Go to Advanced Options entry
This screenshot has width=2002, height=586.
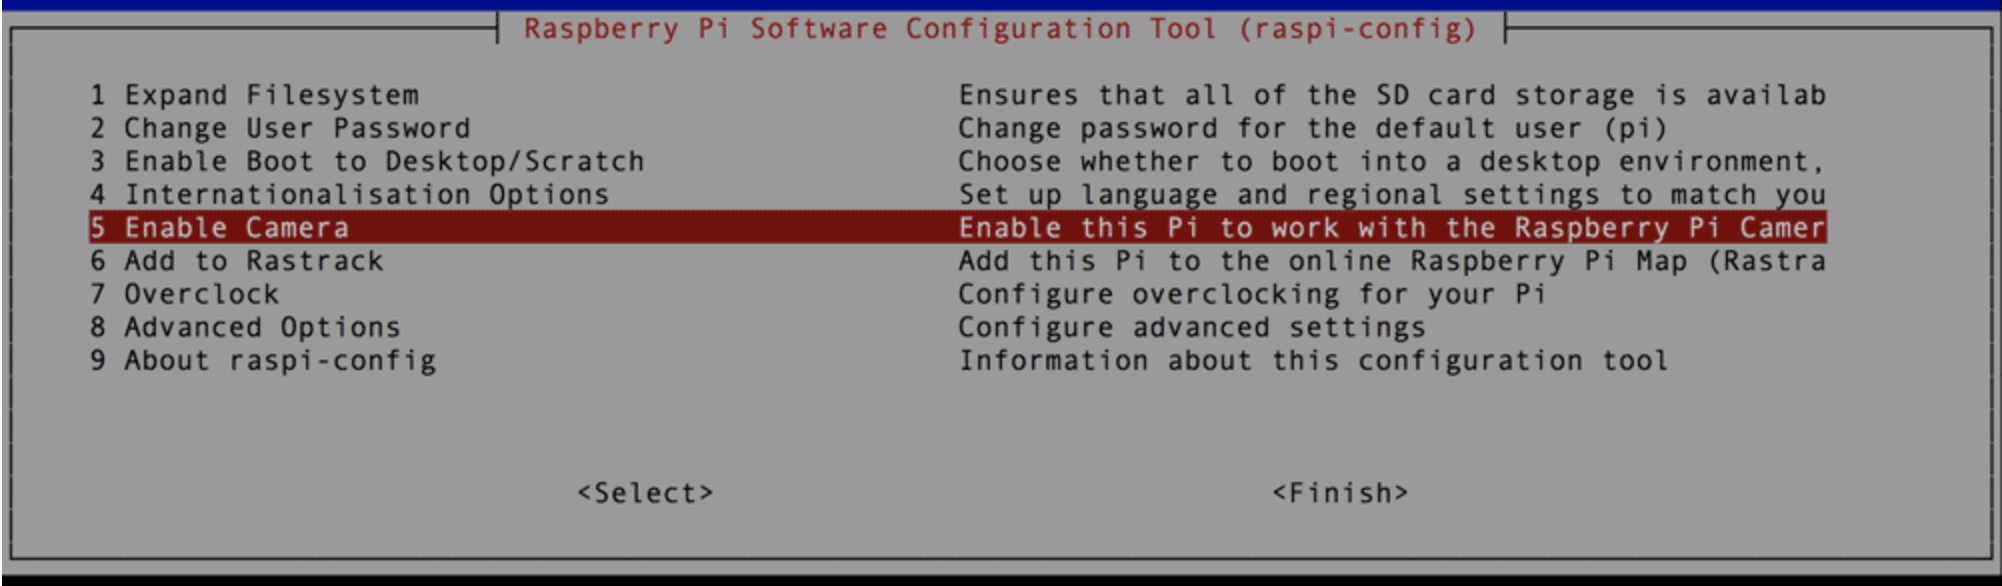245,327
